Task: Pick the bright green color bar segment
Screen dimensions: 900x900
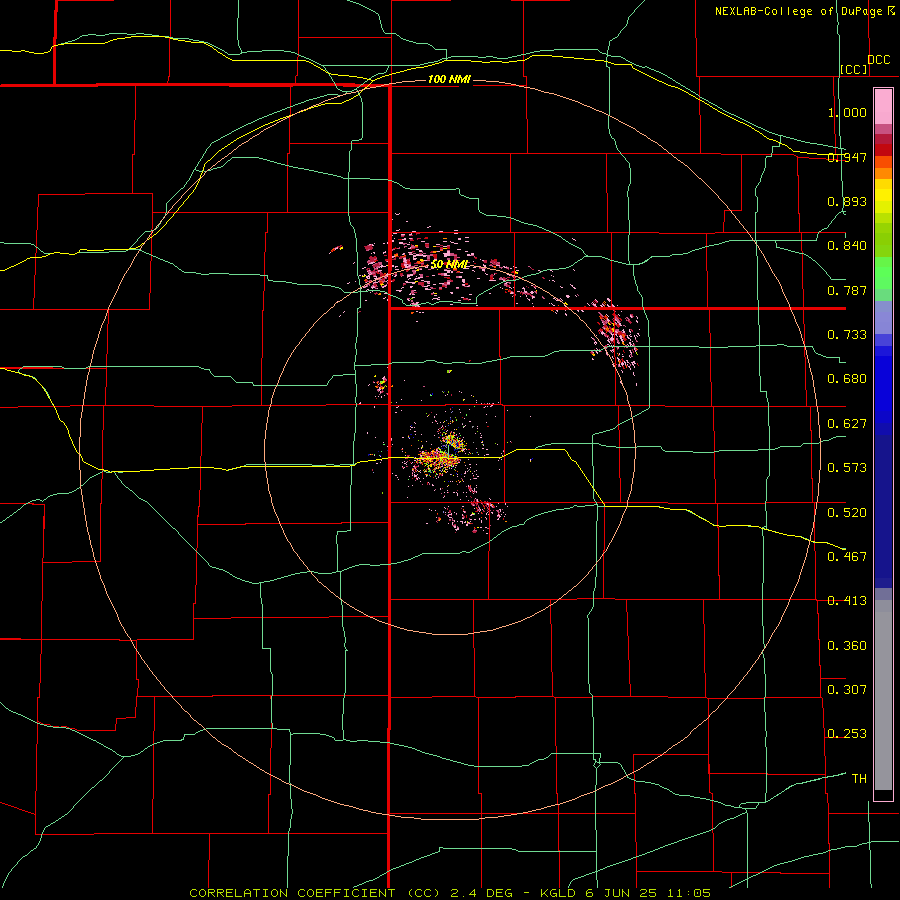Action: pyautogui.click(x=883, y=273)
